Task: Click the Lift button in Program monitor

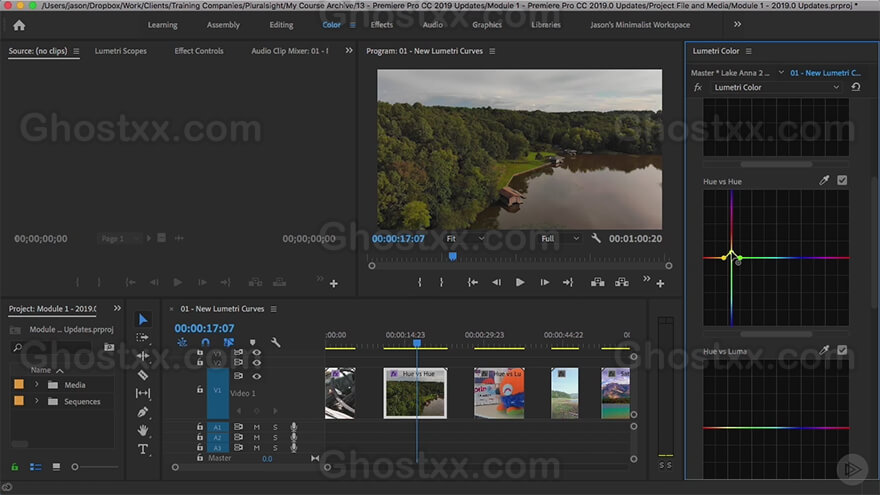Action: [x=598, y=282]
